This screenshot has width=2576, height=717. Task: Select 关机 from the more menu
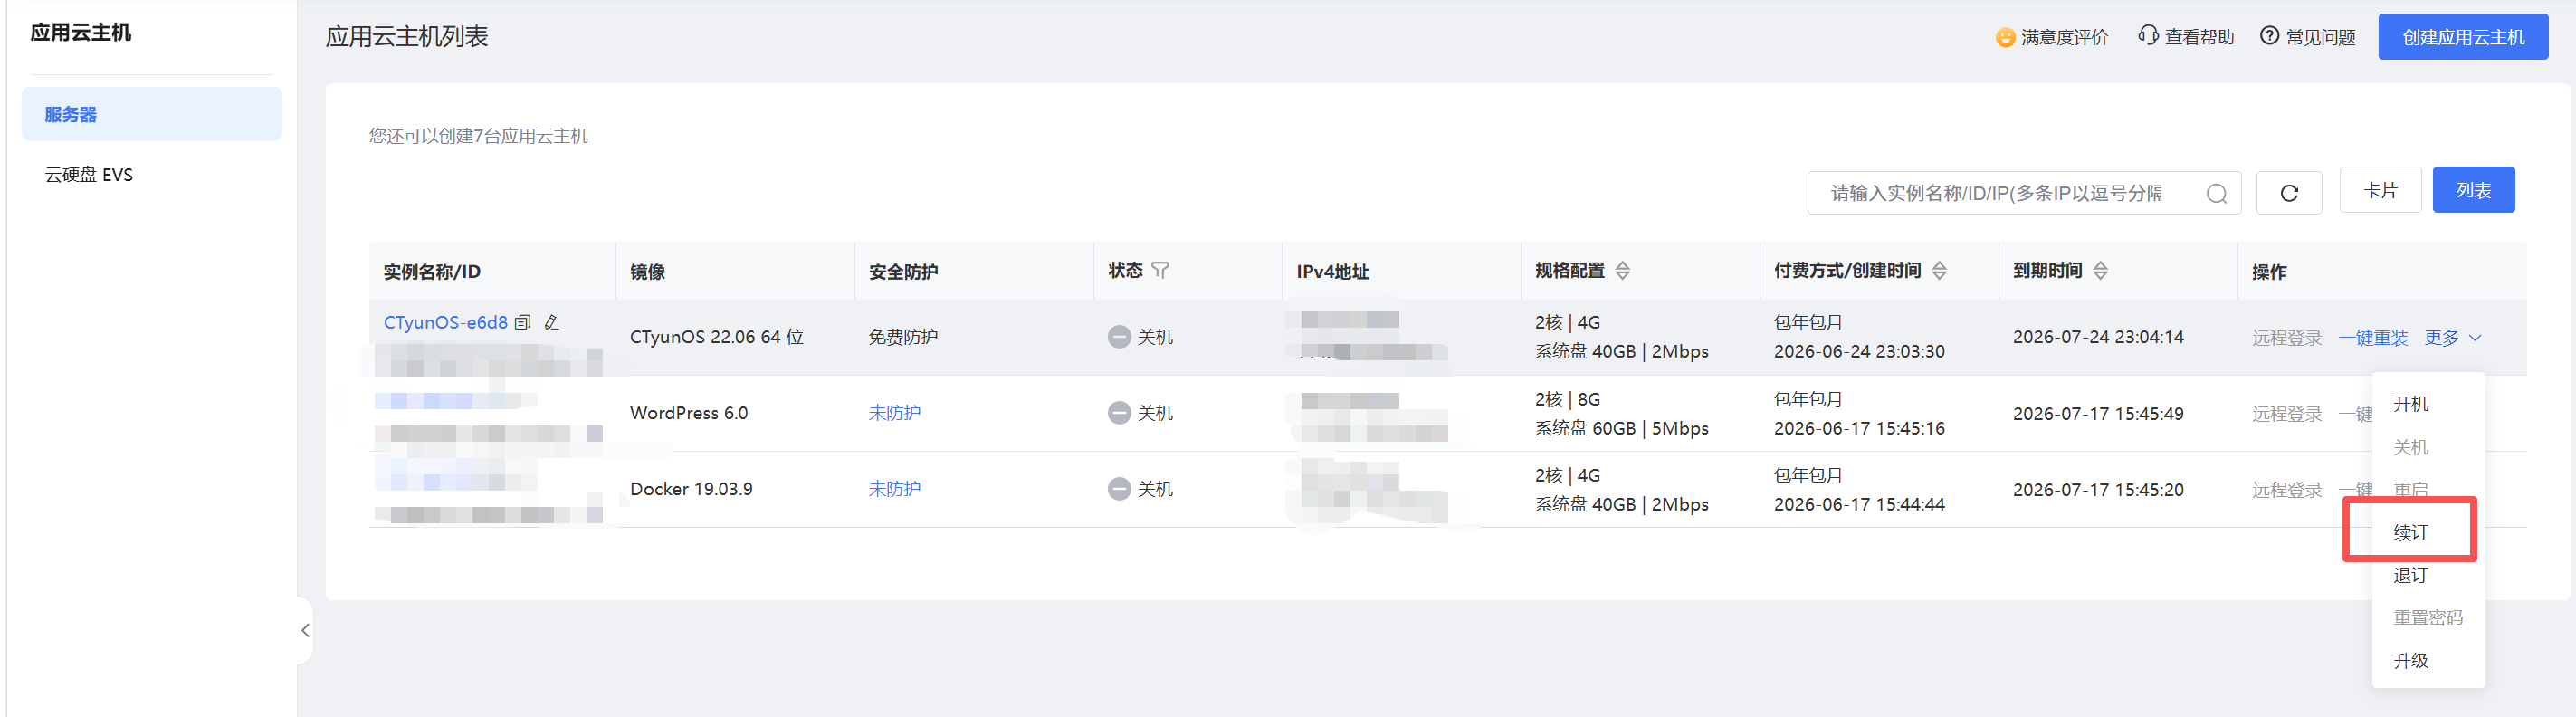[2410, 447]
